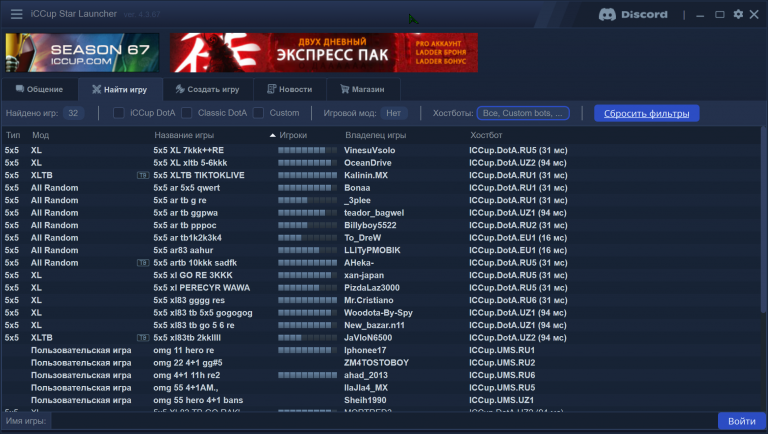Sort by the Игроки column header
The image size is (768, 434).
point(293,135)
